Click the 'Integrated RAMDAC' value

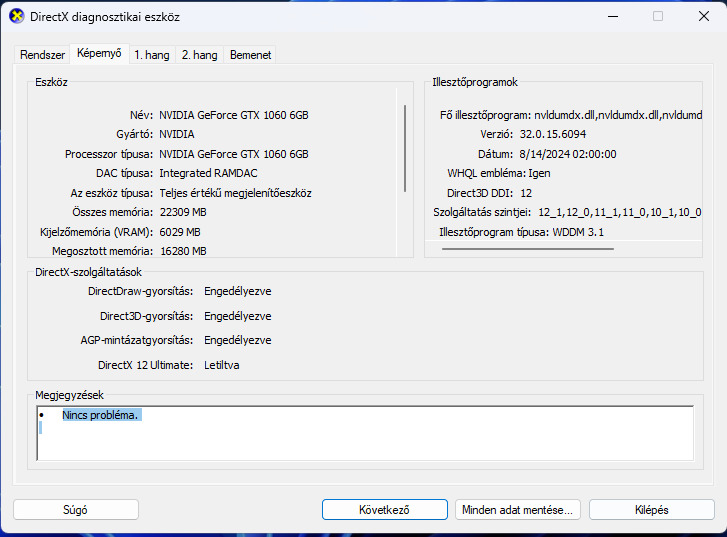(208, 173)
